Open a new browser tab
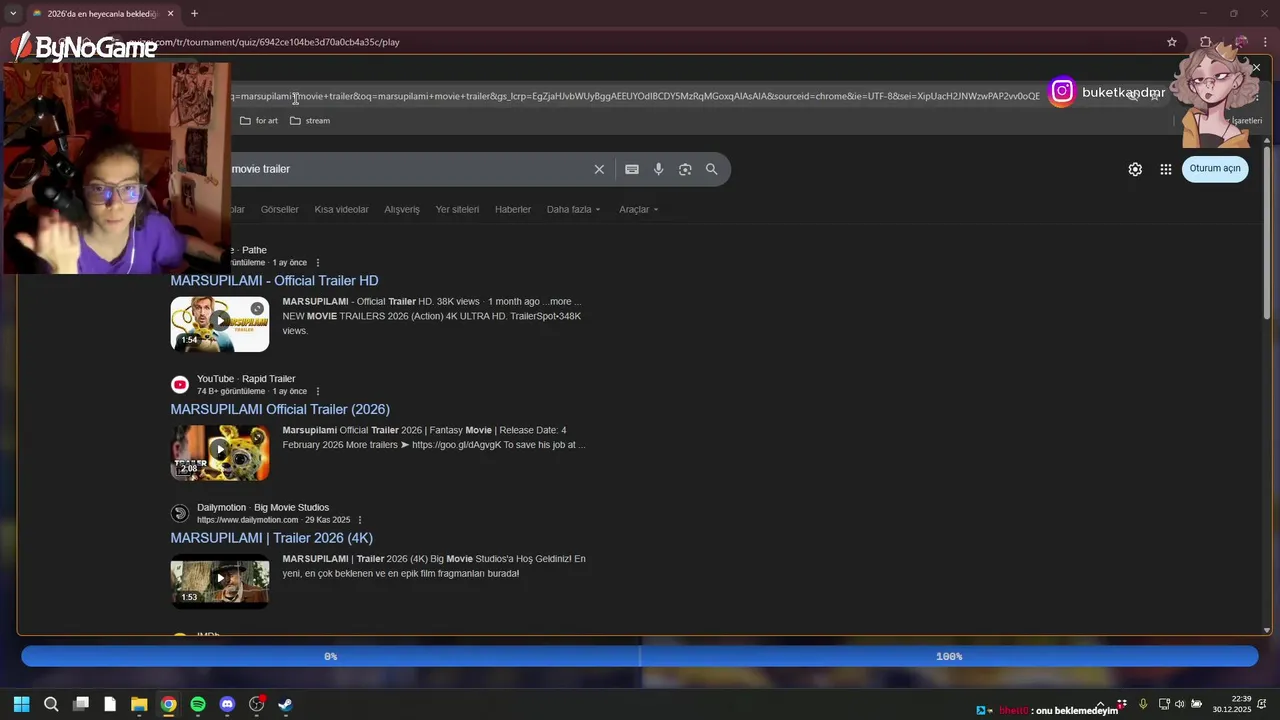1280x720 pixels. (x=194, y=14)
